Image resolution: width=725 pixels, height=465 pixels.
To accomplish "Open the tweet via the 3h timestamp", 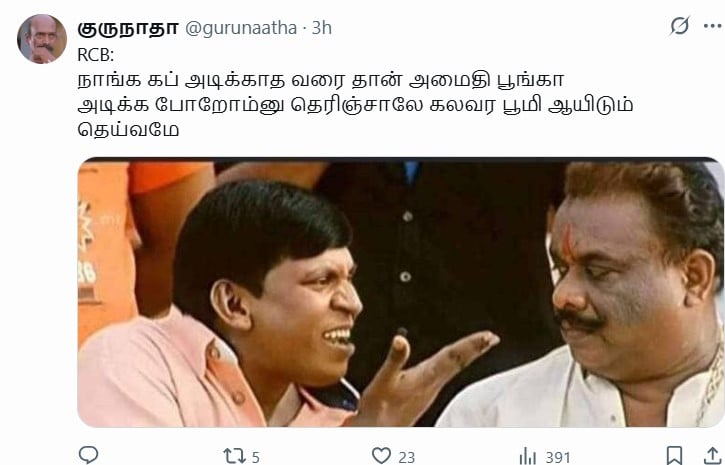I will [x=322, y=28].
